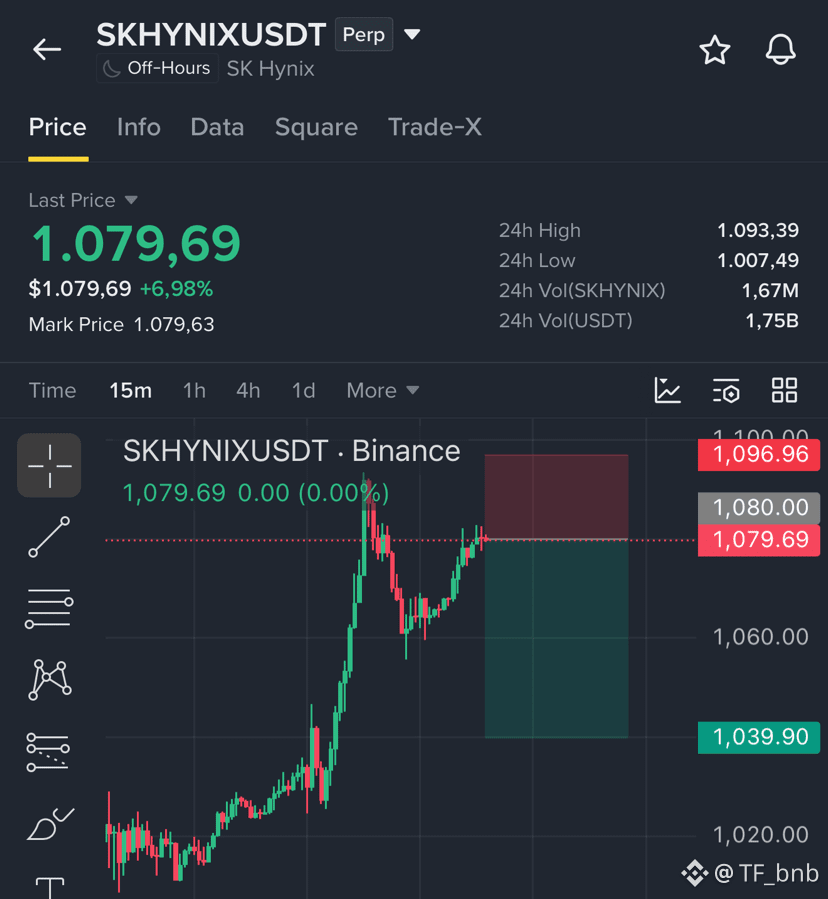This screenshot has width=828, height=899.
Task: Select the 4h timeframe
Action: coord(248,390)
